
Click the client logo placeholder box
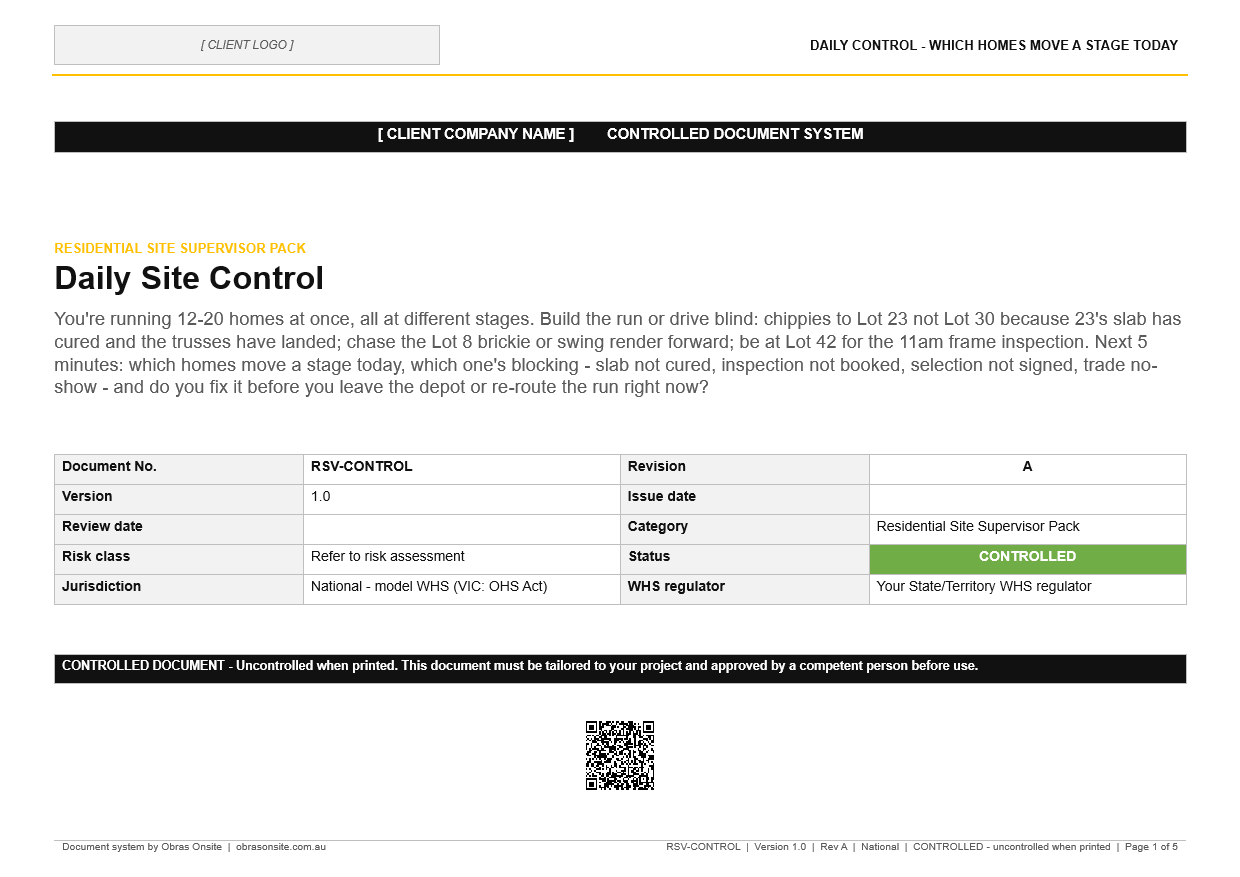(x=247, y=45)
